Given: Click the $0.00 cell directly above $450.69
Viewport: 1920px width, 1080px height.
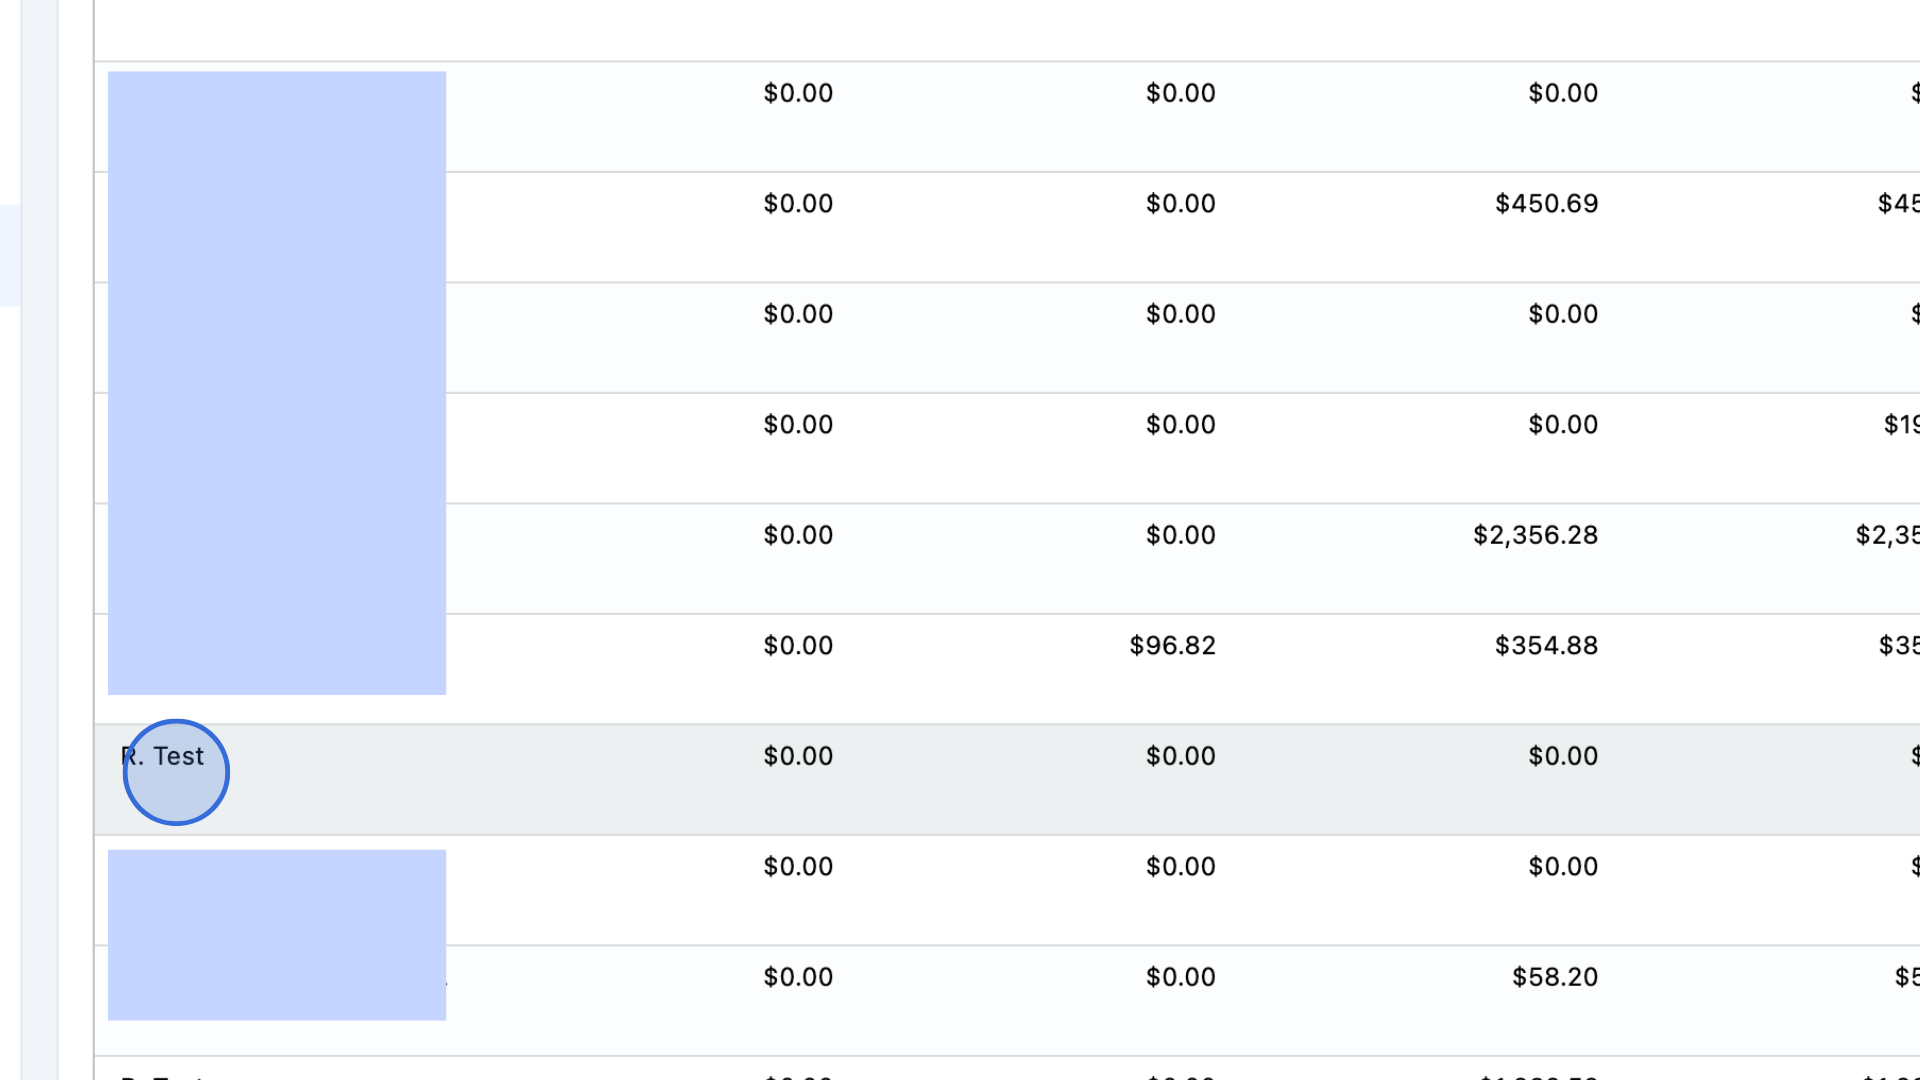Looking at the screenshot, I should [x=1563, y=93].
